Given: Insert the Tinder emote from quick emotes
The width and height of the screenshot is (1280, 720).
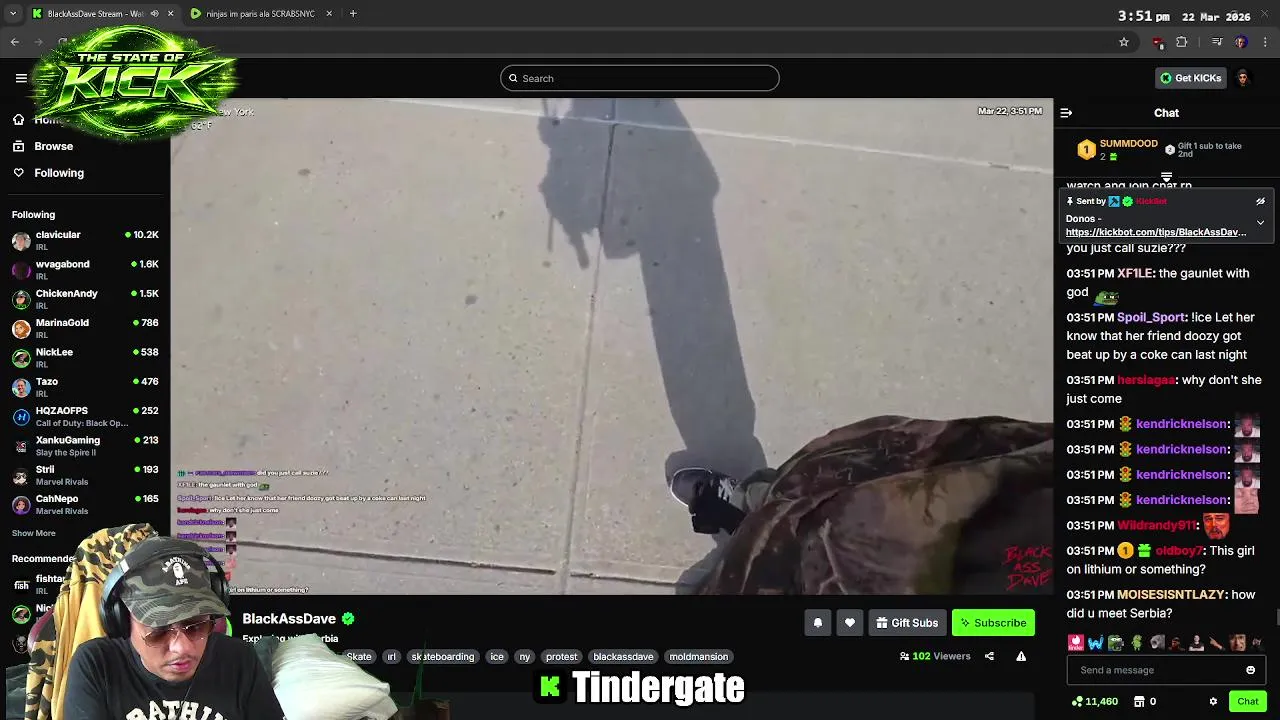Looking at the screenshot, I should (1075, 643).
